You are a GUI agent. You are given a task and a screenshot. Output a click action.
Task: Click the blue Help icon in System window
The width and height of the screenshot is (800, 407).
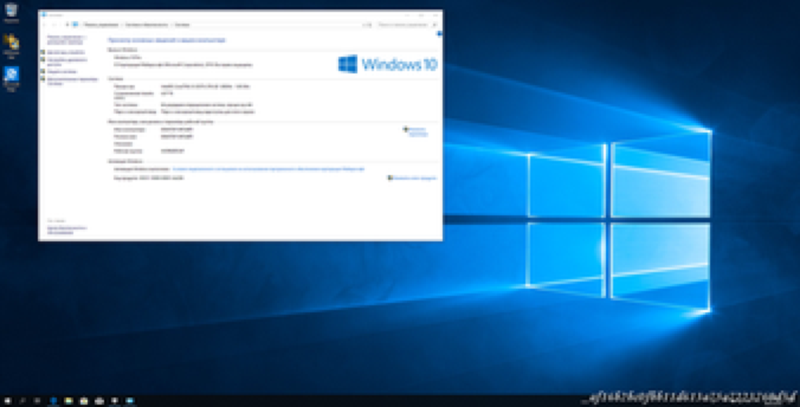[439, 34]
